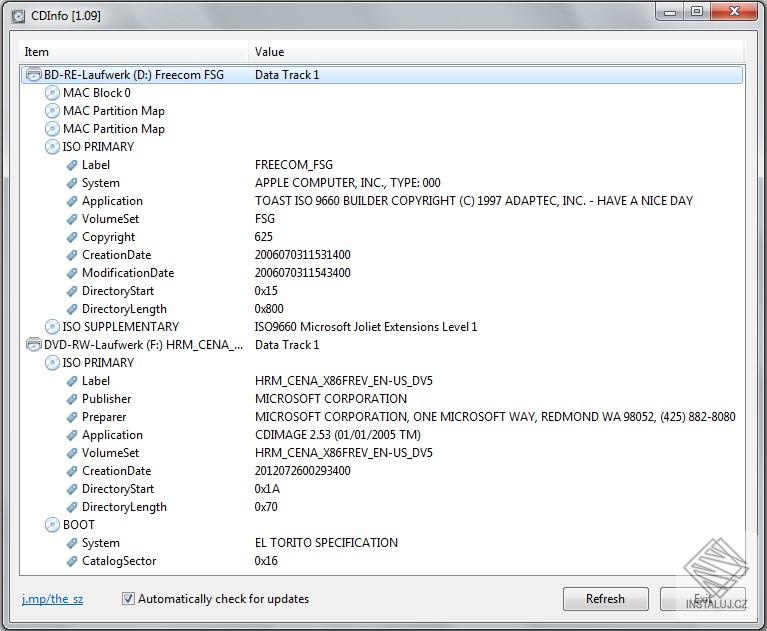Click the tag icon beside DirectoryLength 0x800

pos(72,309)
